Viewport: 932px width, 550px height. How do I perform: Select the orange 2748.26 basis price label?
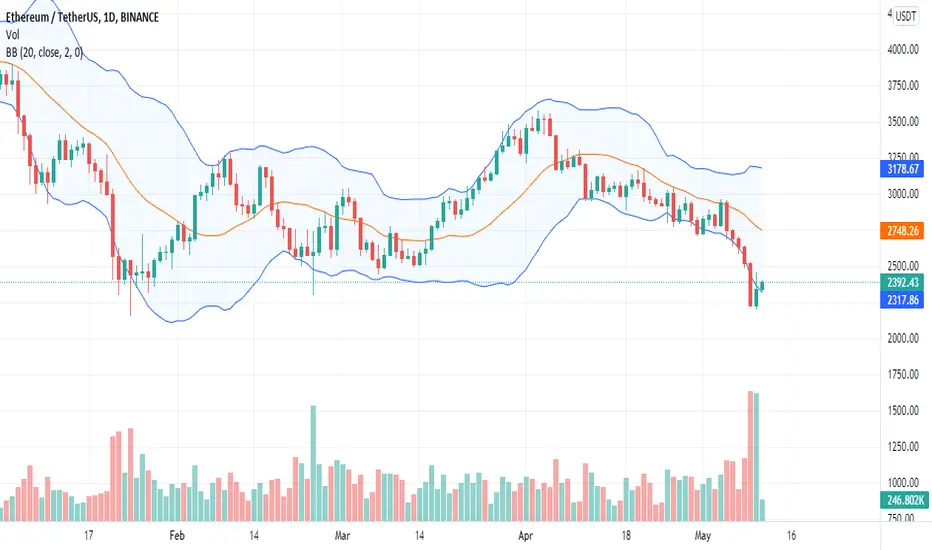(902, 231)
